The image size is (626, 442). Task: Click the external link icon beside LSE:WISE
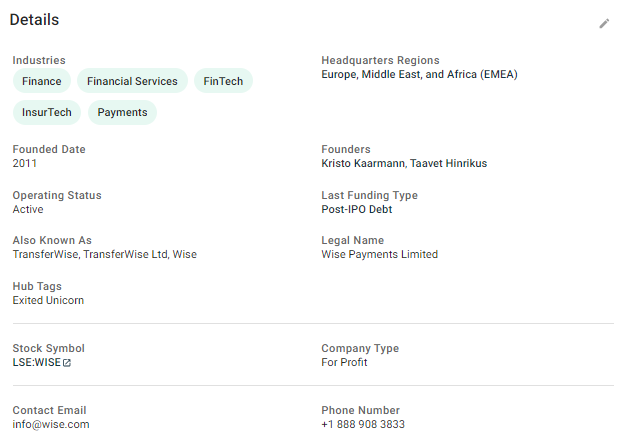click(67, 363)
